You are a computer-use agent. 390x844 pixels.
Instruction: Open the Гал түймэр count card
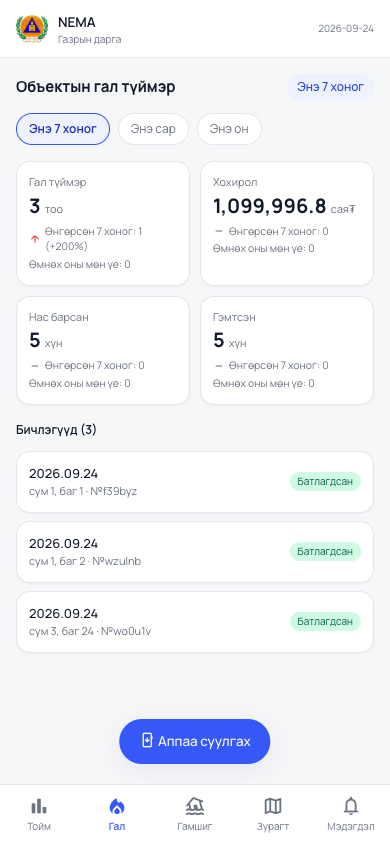(x=103, y=223)
